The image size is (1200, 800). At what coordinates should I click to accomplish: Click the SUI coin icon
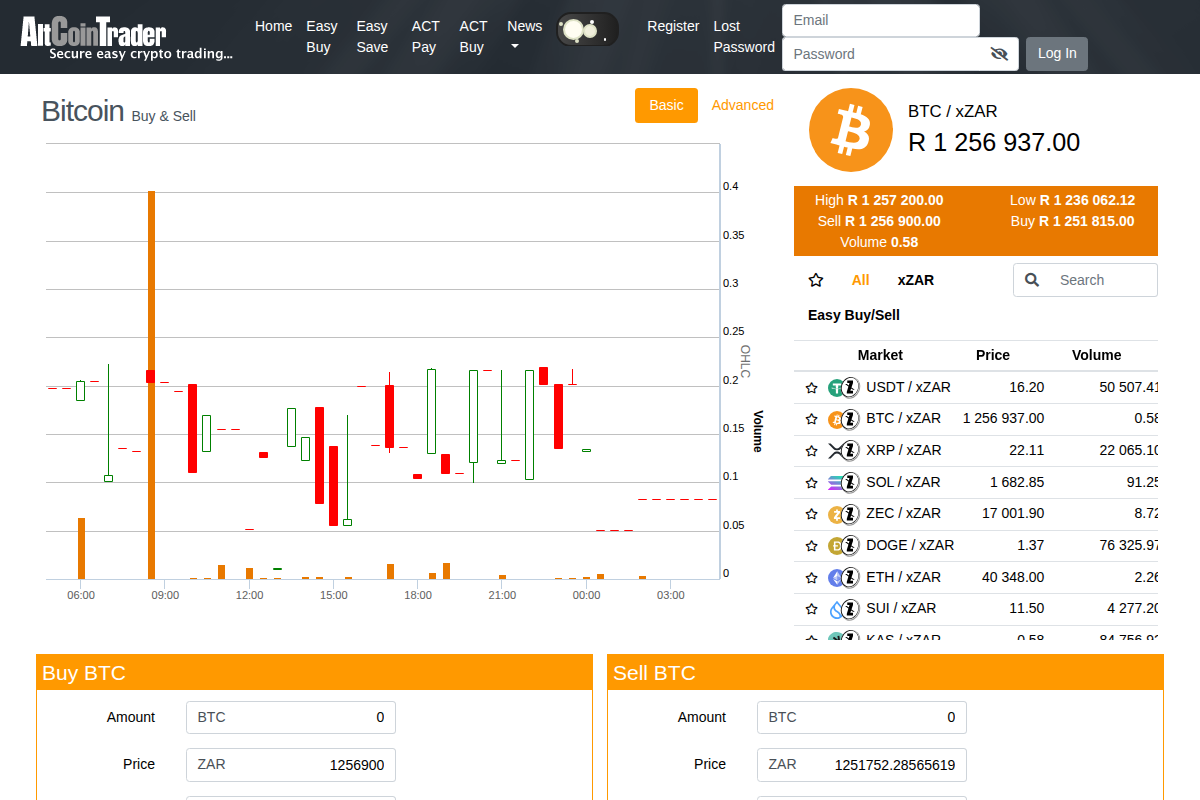[x=837, y=609]
